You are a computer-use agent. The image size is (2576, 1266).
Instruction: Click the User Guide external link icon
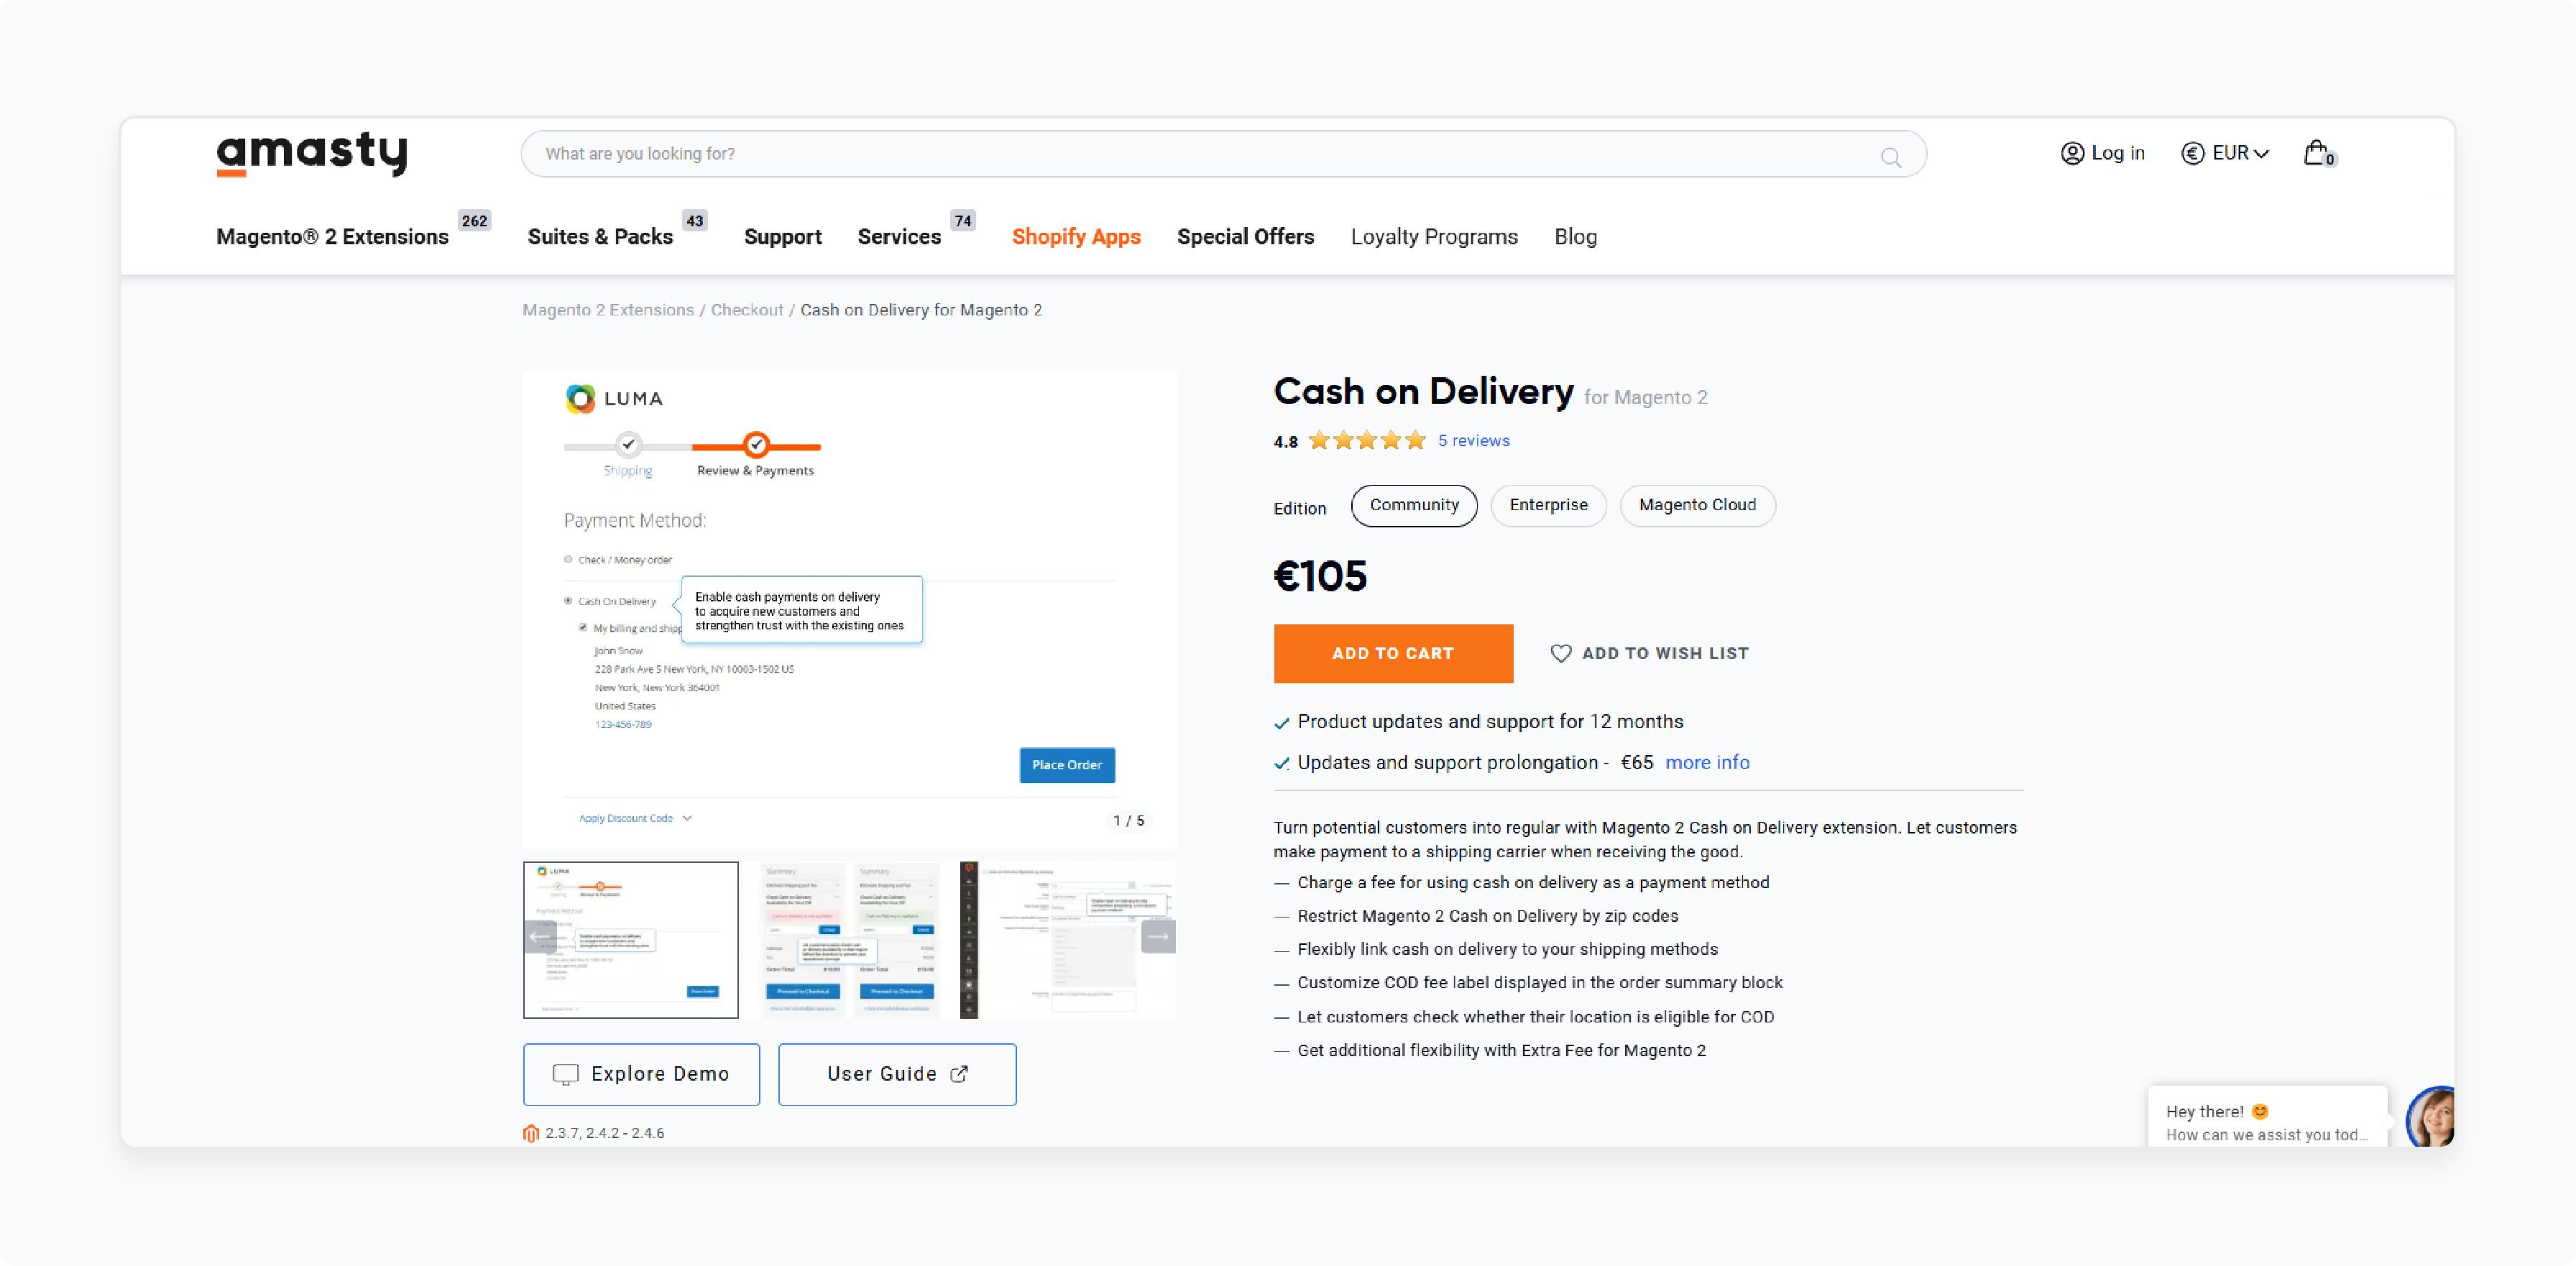click(x=959, y=1074)
